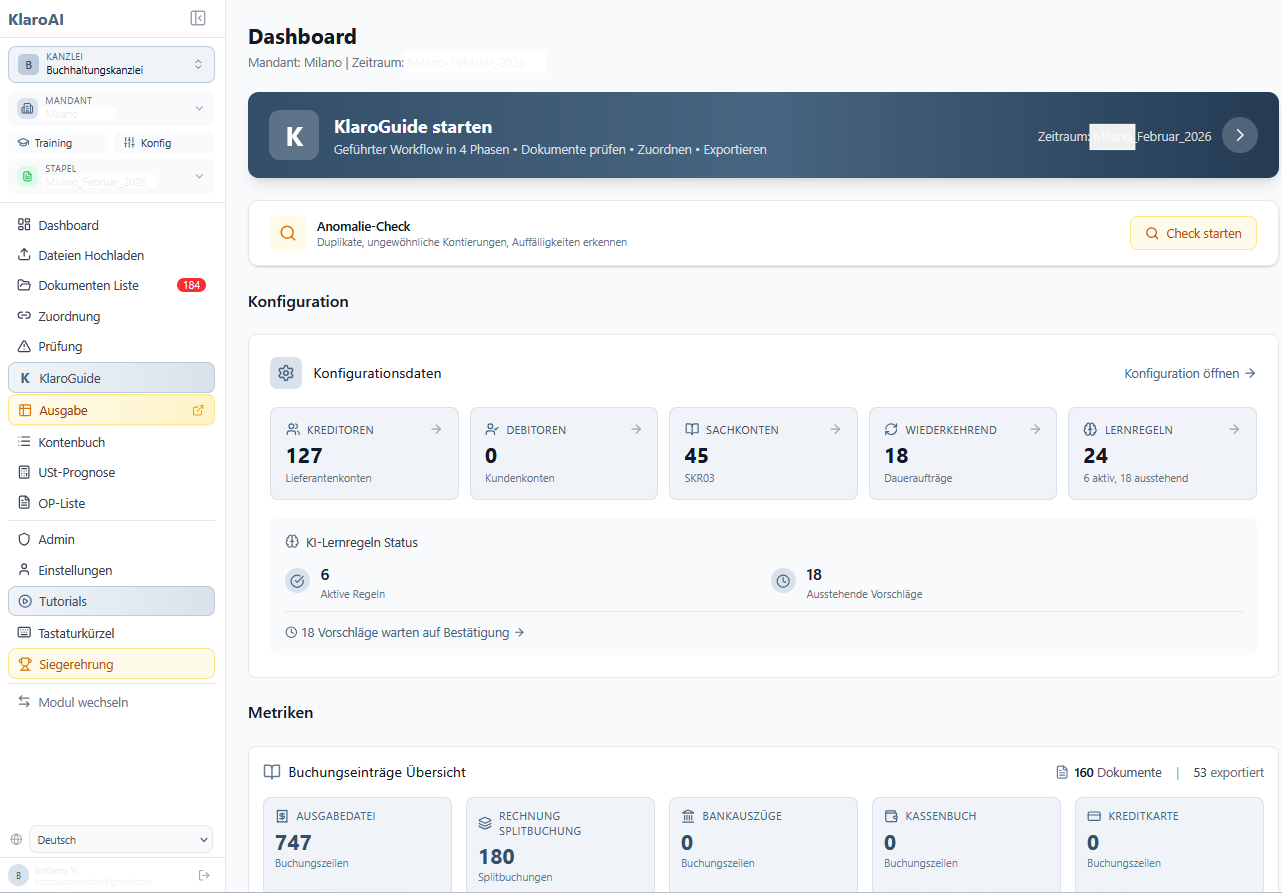The width and height of the screenshot is (1282, 893).
Task: Open Siegerehrung in the sidebar
Action: coord(111,664)
